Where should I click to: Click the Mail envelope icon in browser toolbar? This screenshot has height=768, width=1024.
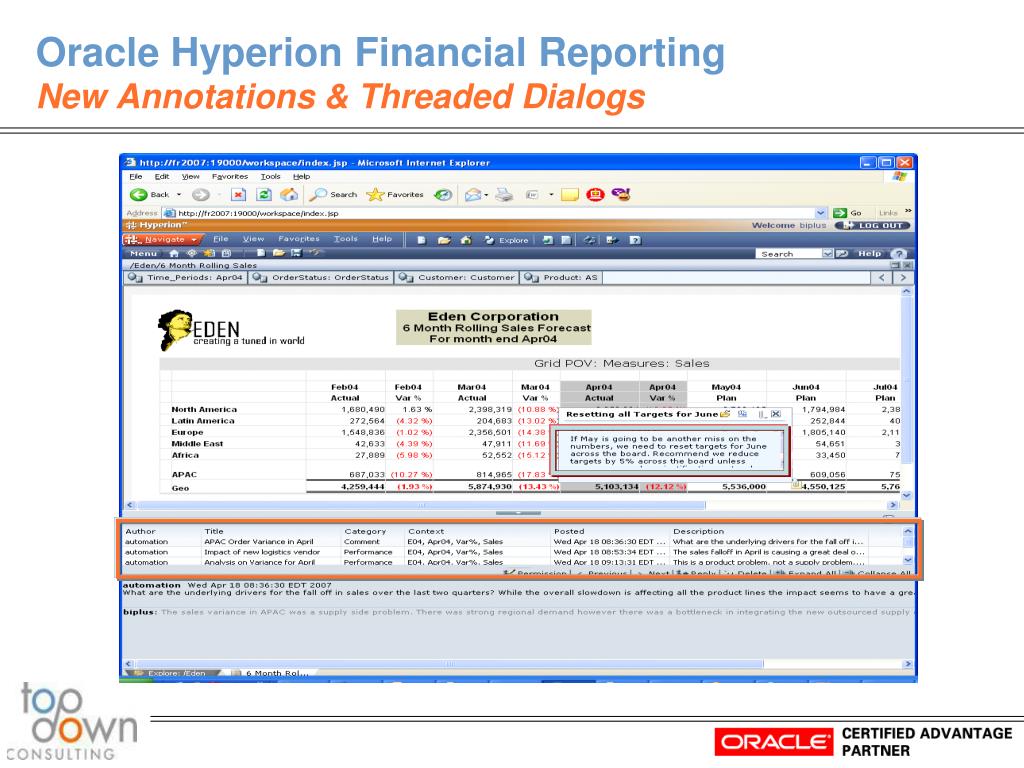(x=473, y=195)
